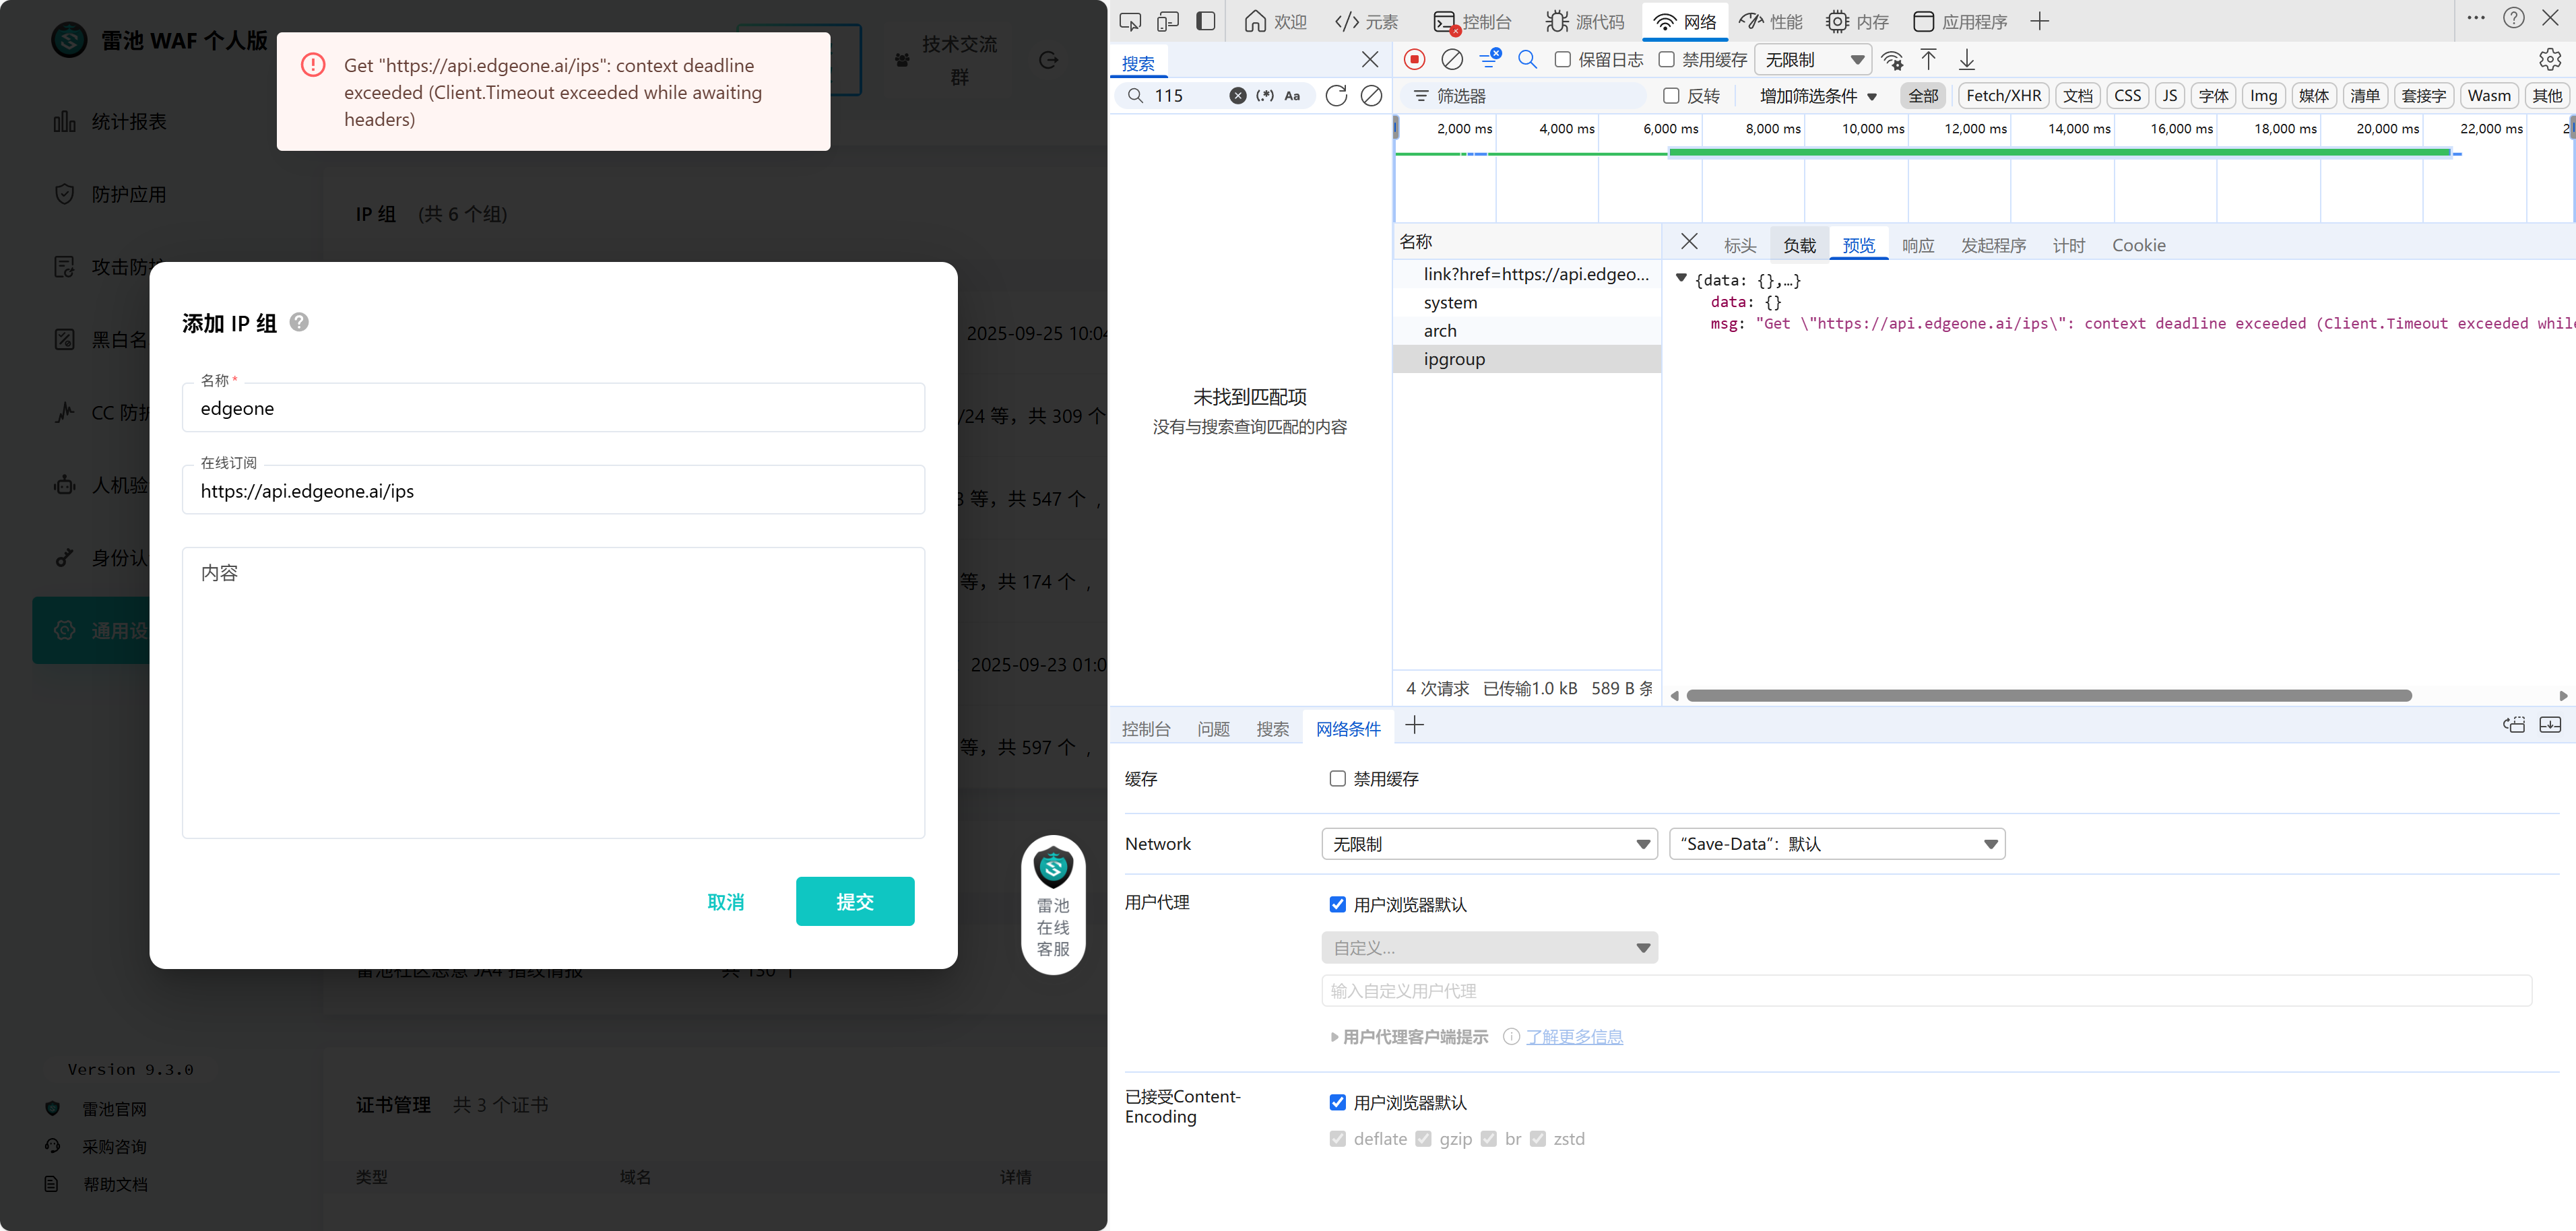Enable the 保留日志 checkbox

click(1563, 60)
